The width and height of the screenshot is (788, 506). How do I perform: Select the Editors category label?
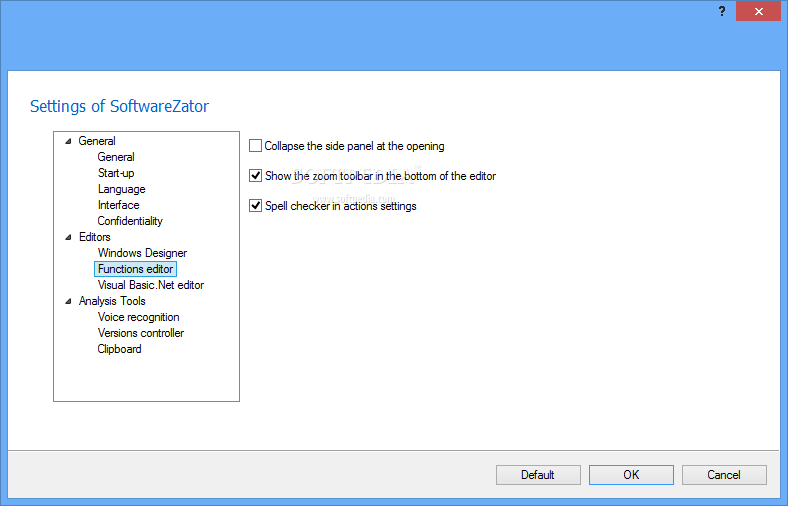click(94, 237)
